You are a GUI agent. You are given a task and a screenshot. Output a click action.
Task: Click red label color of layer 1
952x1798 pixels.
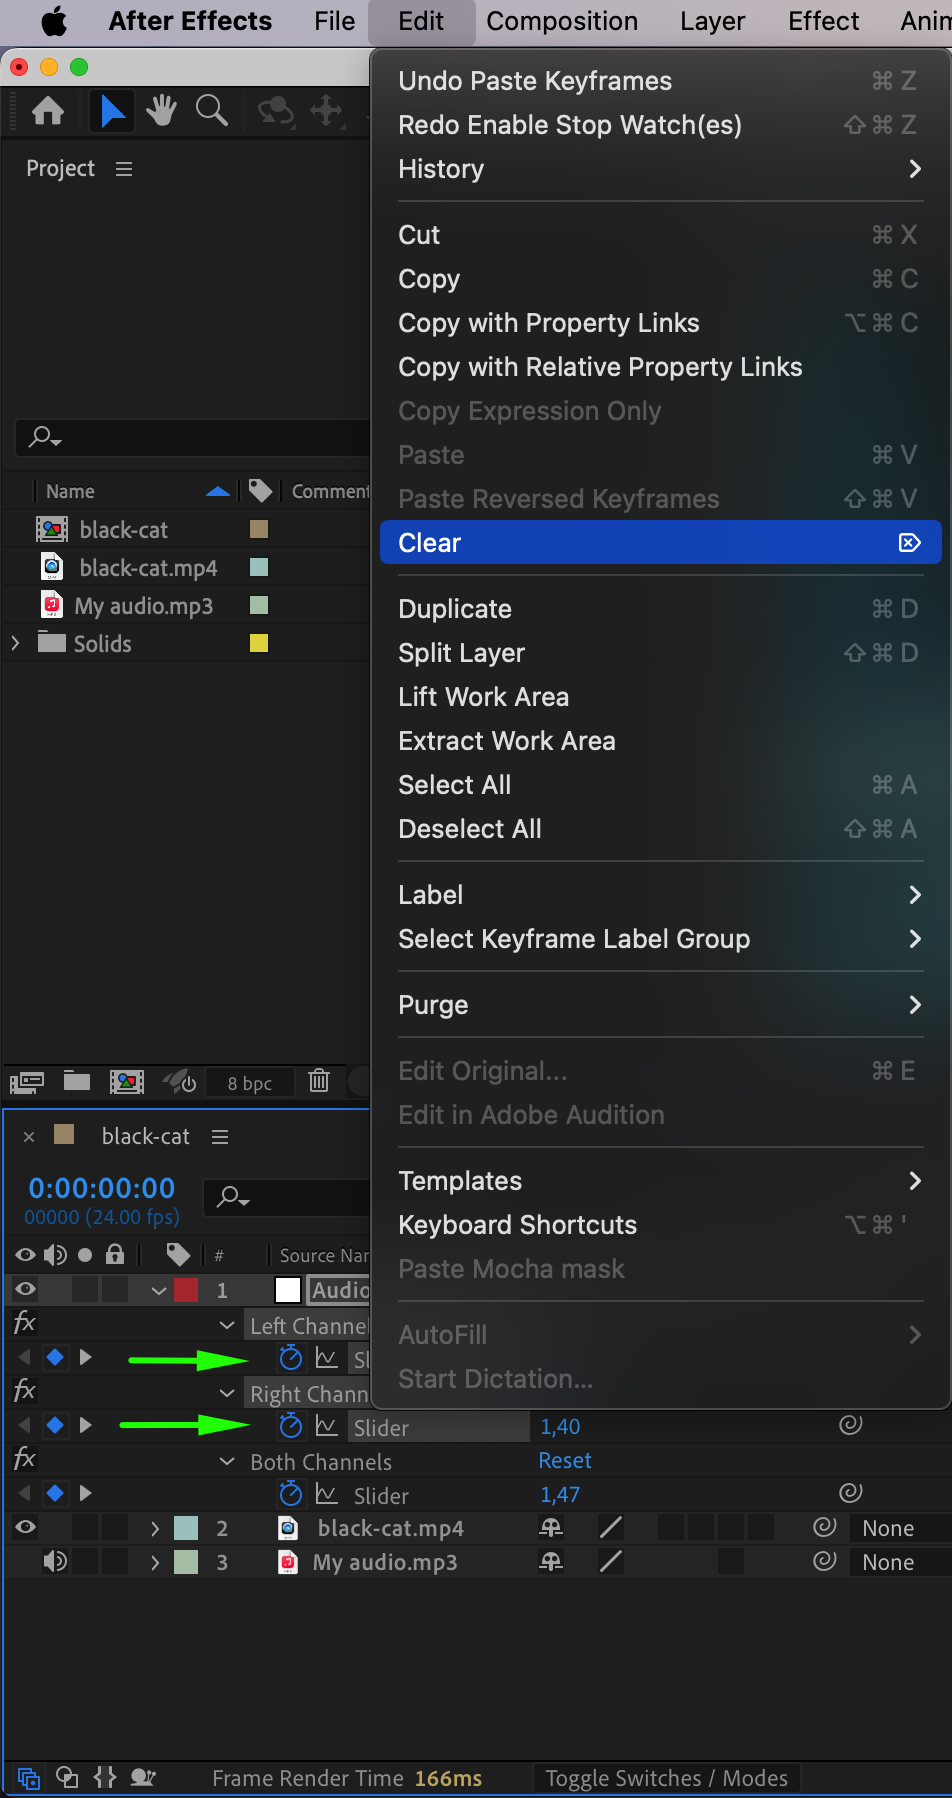pos(186,1290)
